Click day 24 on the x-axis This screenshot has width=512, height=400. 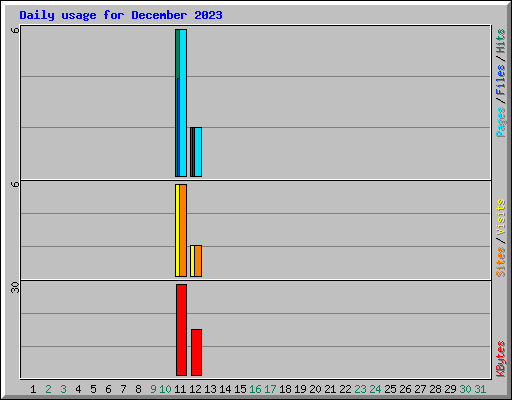point(375,389)
